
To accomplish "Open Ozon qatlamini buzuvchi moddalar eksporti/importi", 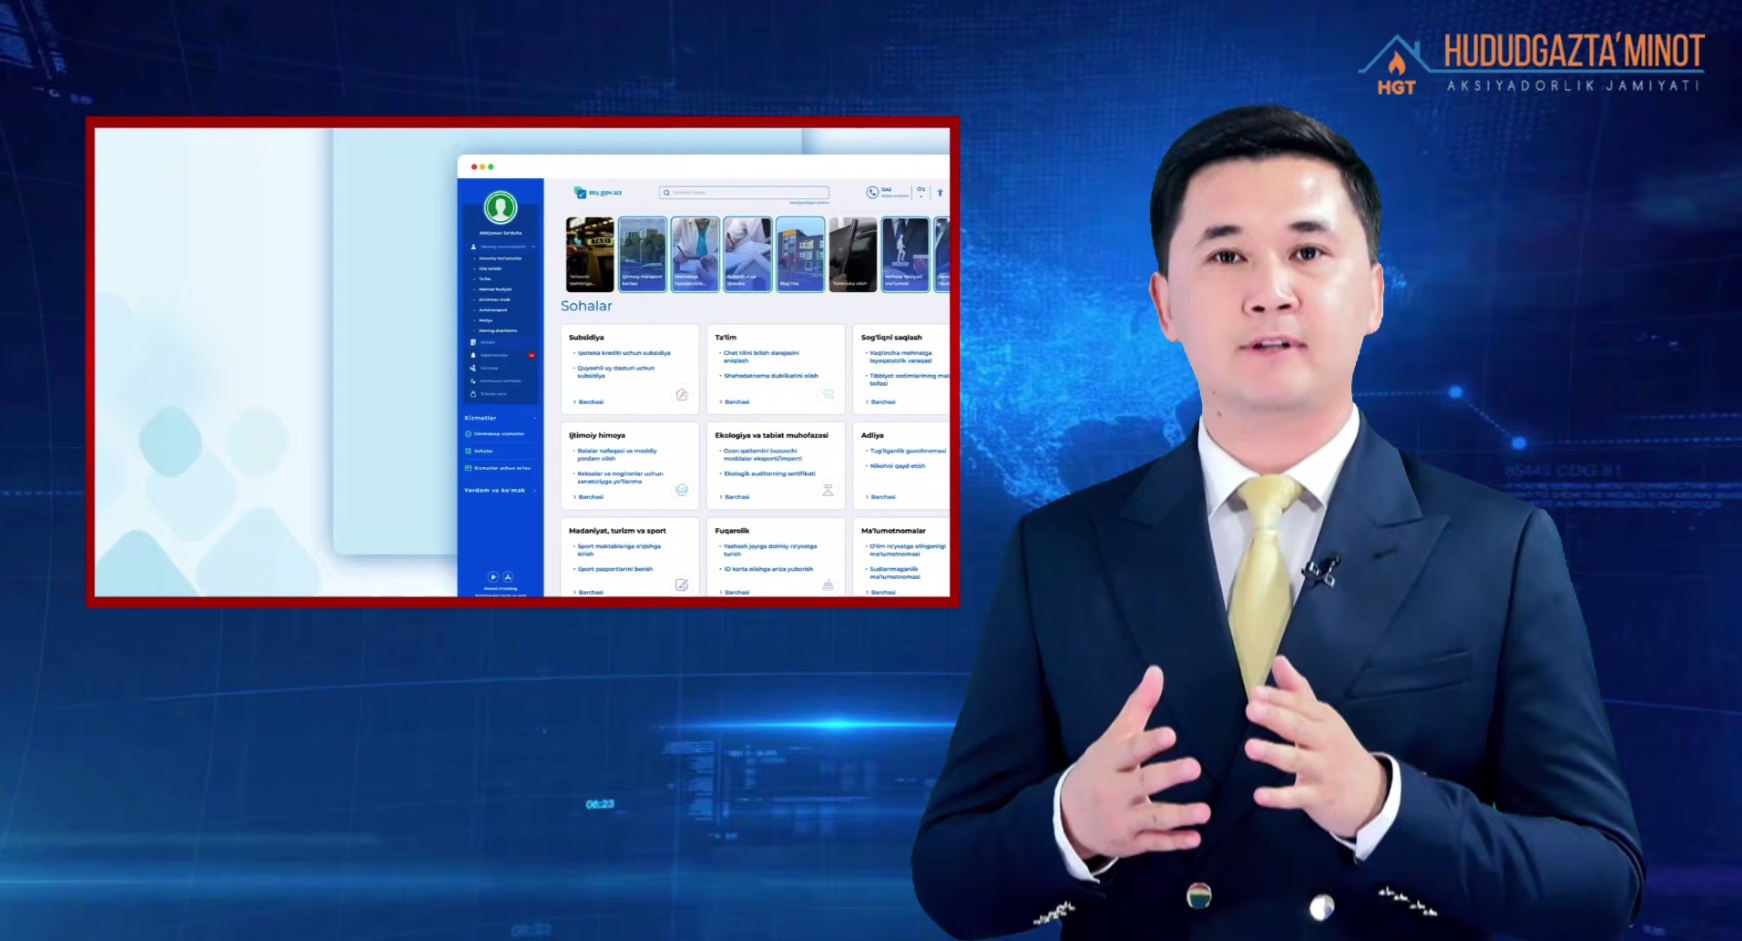I will 763,454.
